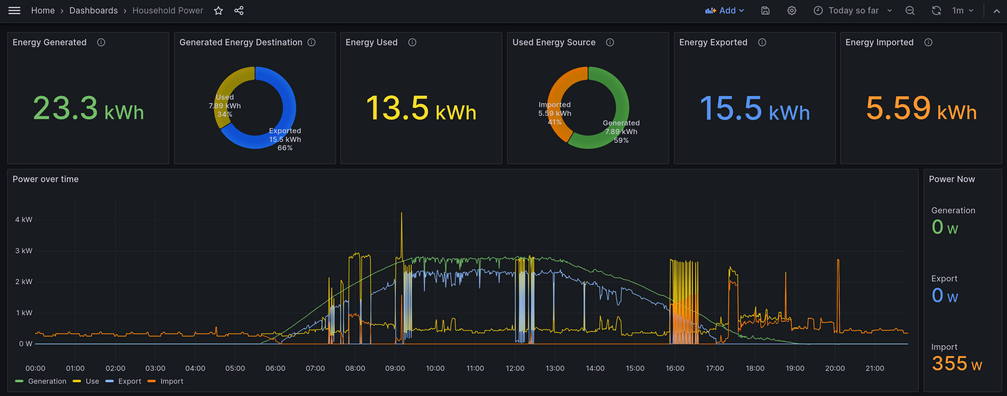Go to Home breadcrumb

[43, 10]
